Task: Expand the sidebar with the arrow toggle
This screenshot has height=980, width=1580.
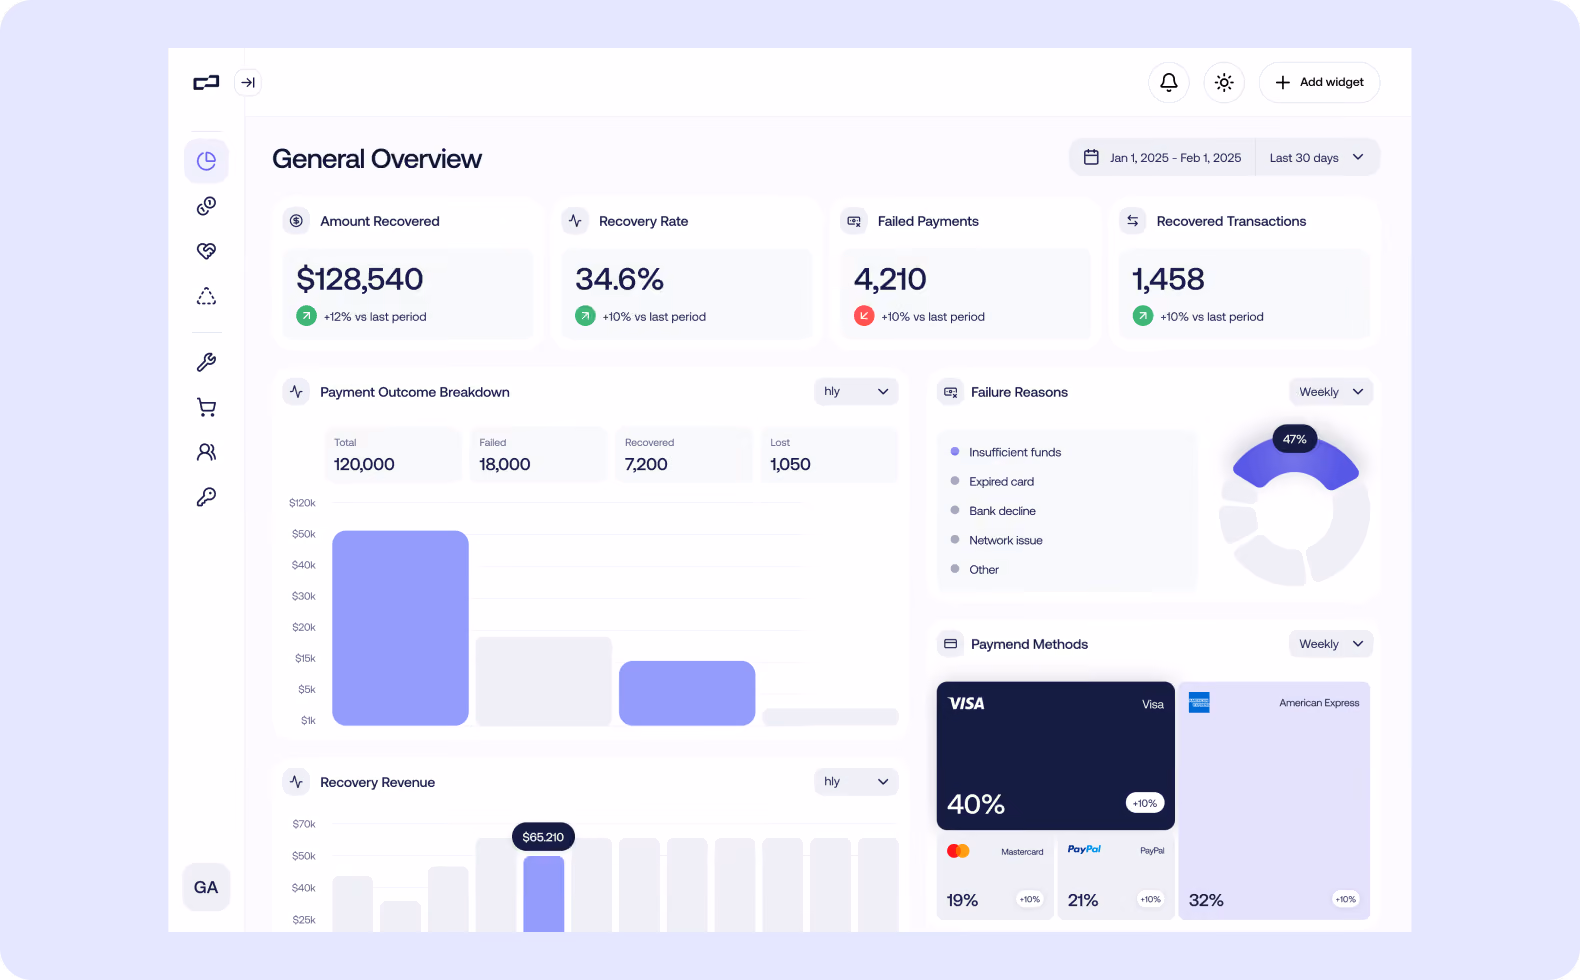Action: (x=248, y=82)
